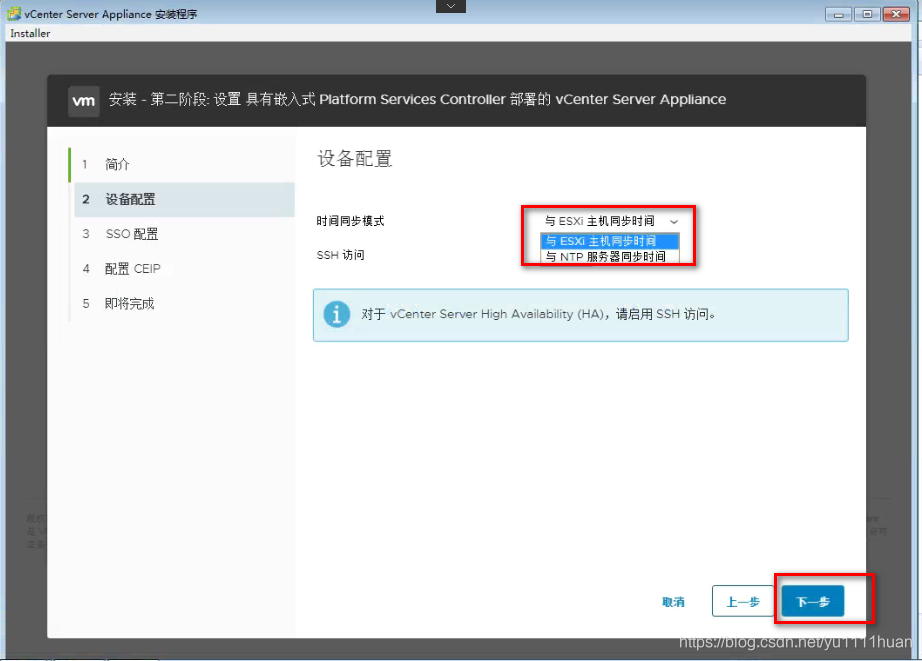Choose 与 ESXi 主机同步时间 option in list
This screenshot has width=922, height=661.
pyautogui.click(x=610, y=241)
